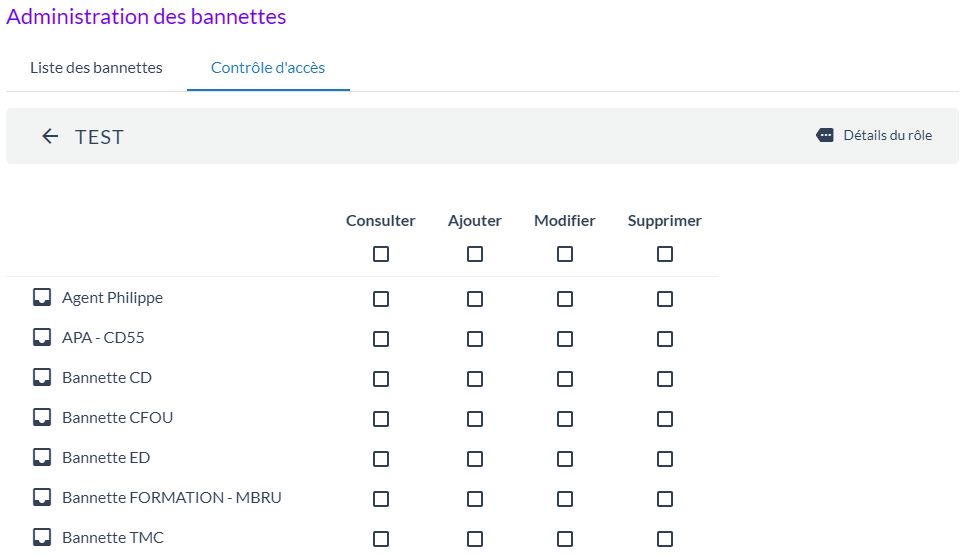Click the tray icon for APA - CD55
The height and width of the screenshot is (556, 967).
[x=42, y=337]
